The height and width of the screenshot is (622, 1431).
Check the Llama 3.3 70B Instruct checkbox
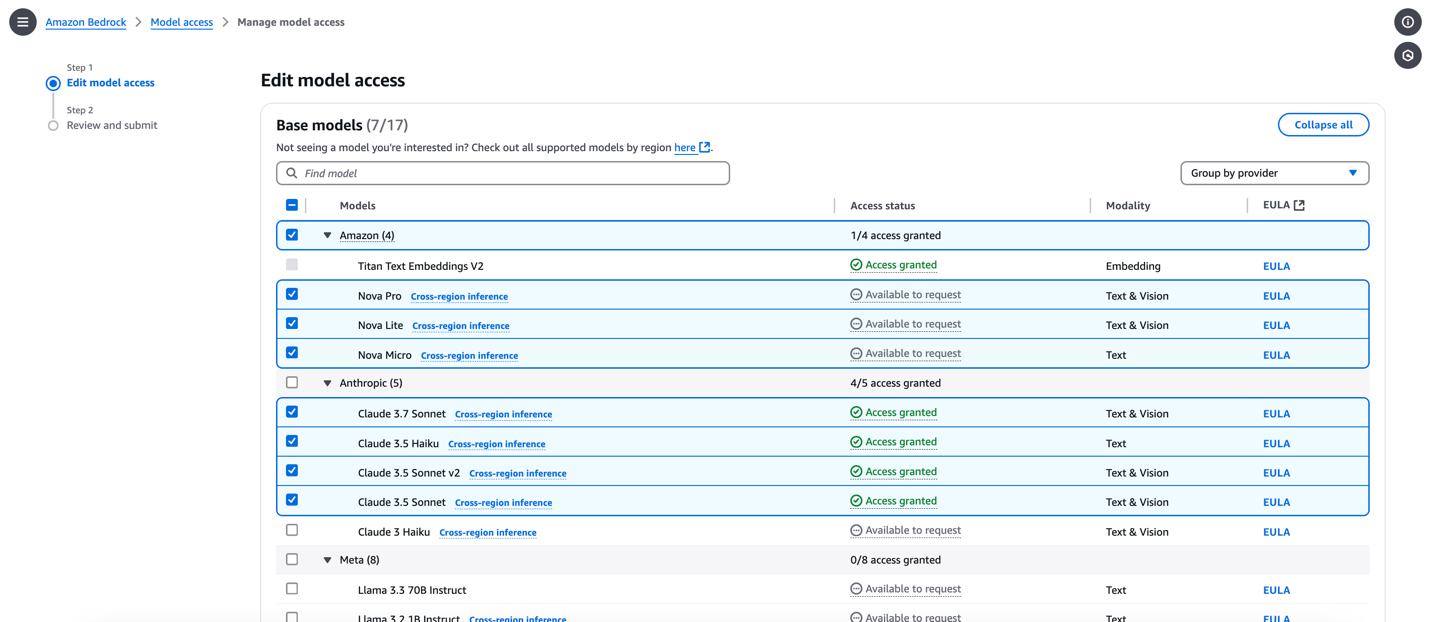tap(292, 589)
